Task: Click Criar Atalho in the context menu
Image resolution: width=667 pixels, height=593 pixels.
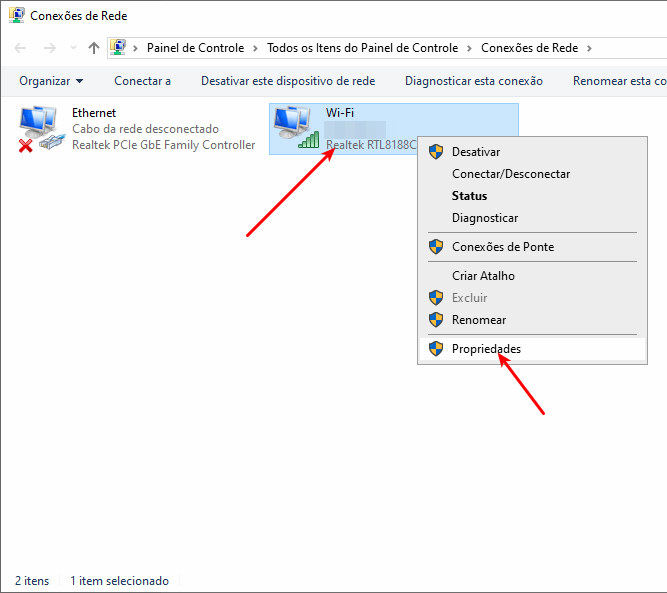Action: (483, 276)
